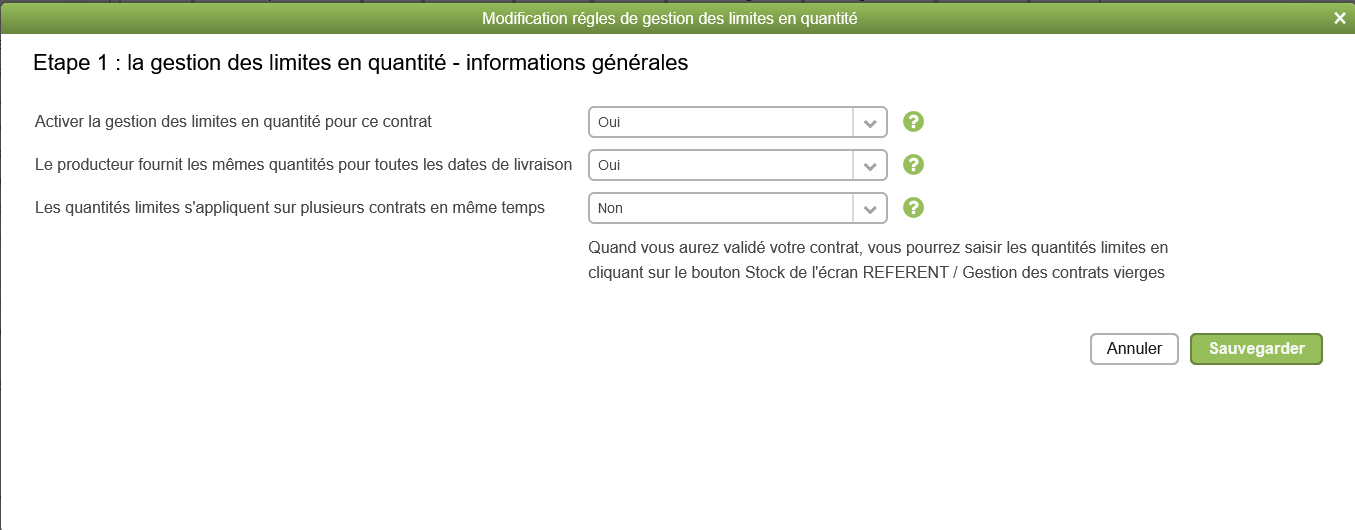Click help icon beside producer quantities option

913,165
